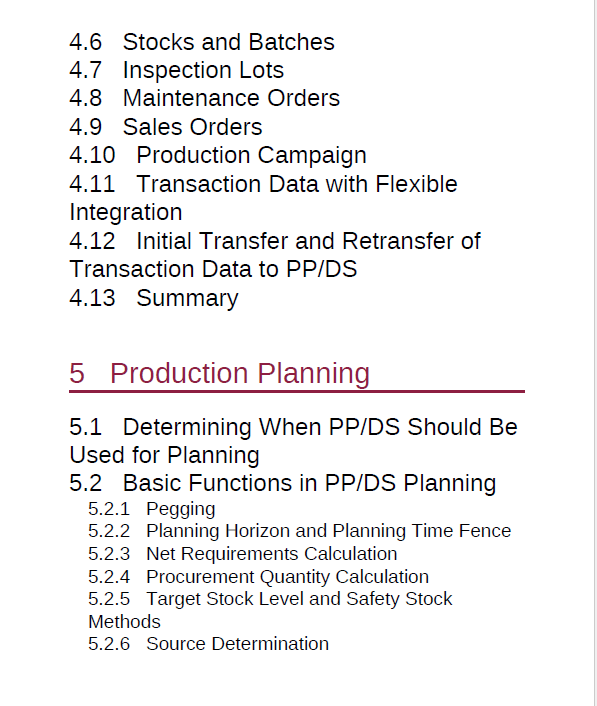Viewport: 597px width, 706px height.
Task: Open the 4.6 Stocks and Batches entry
Action: click(x=202, y=42)
